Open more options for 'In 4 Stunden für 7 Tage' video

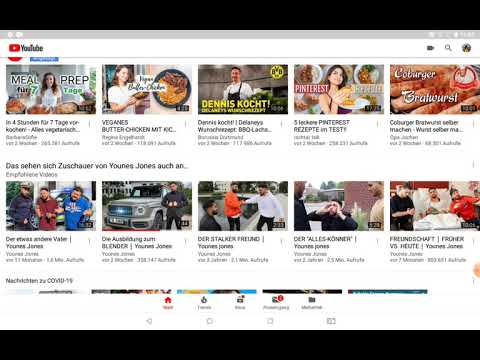coord(89,124)
